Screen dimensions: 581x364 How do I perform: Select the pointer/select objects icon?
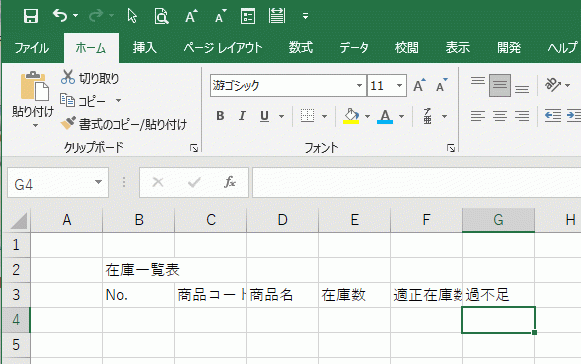coord(132,16)
